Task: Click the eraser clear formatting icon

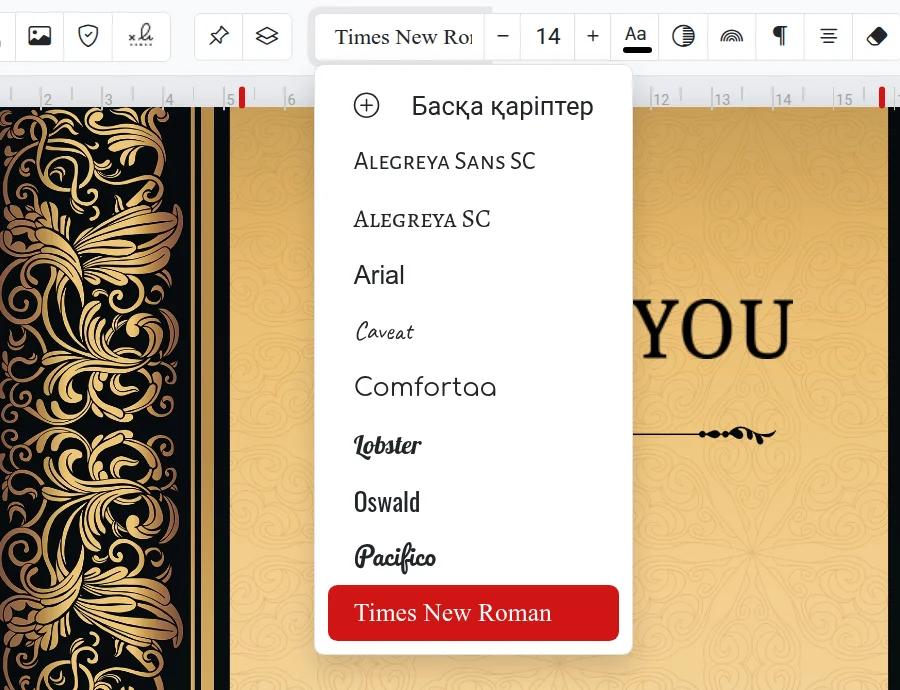Action: (876, 37)
